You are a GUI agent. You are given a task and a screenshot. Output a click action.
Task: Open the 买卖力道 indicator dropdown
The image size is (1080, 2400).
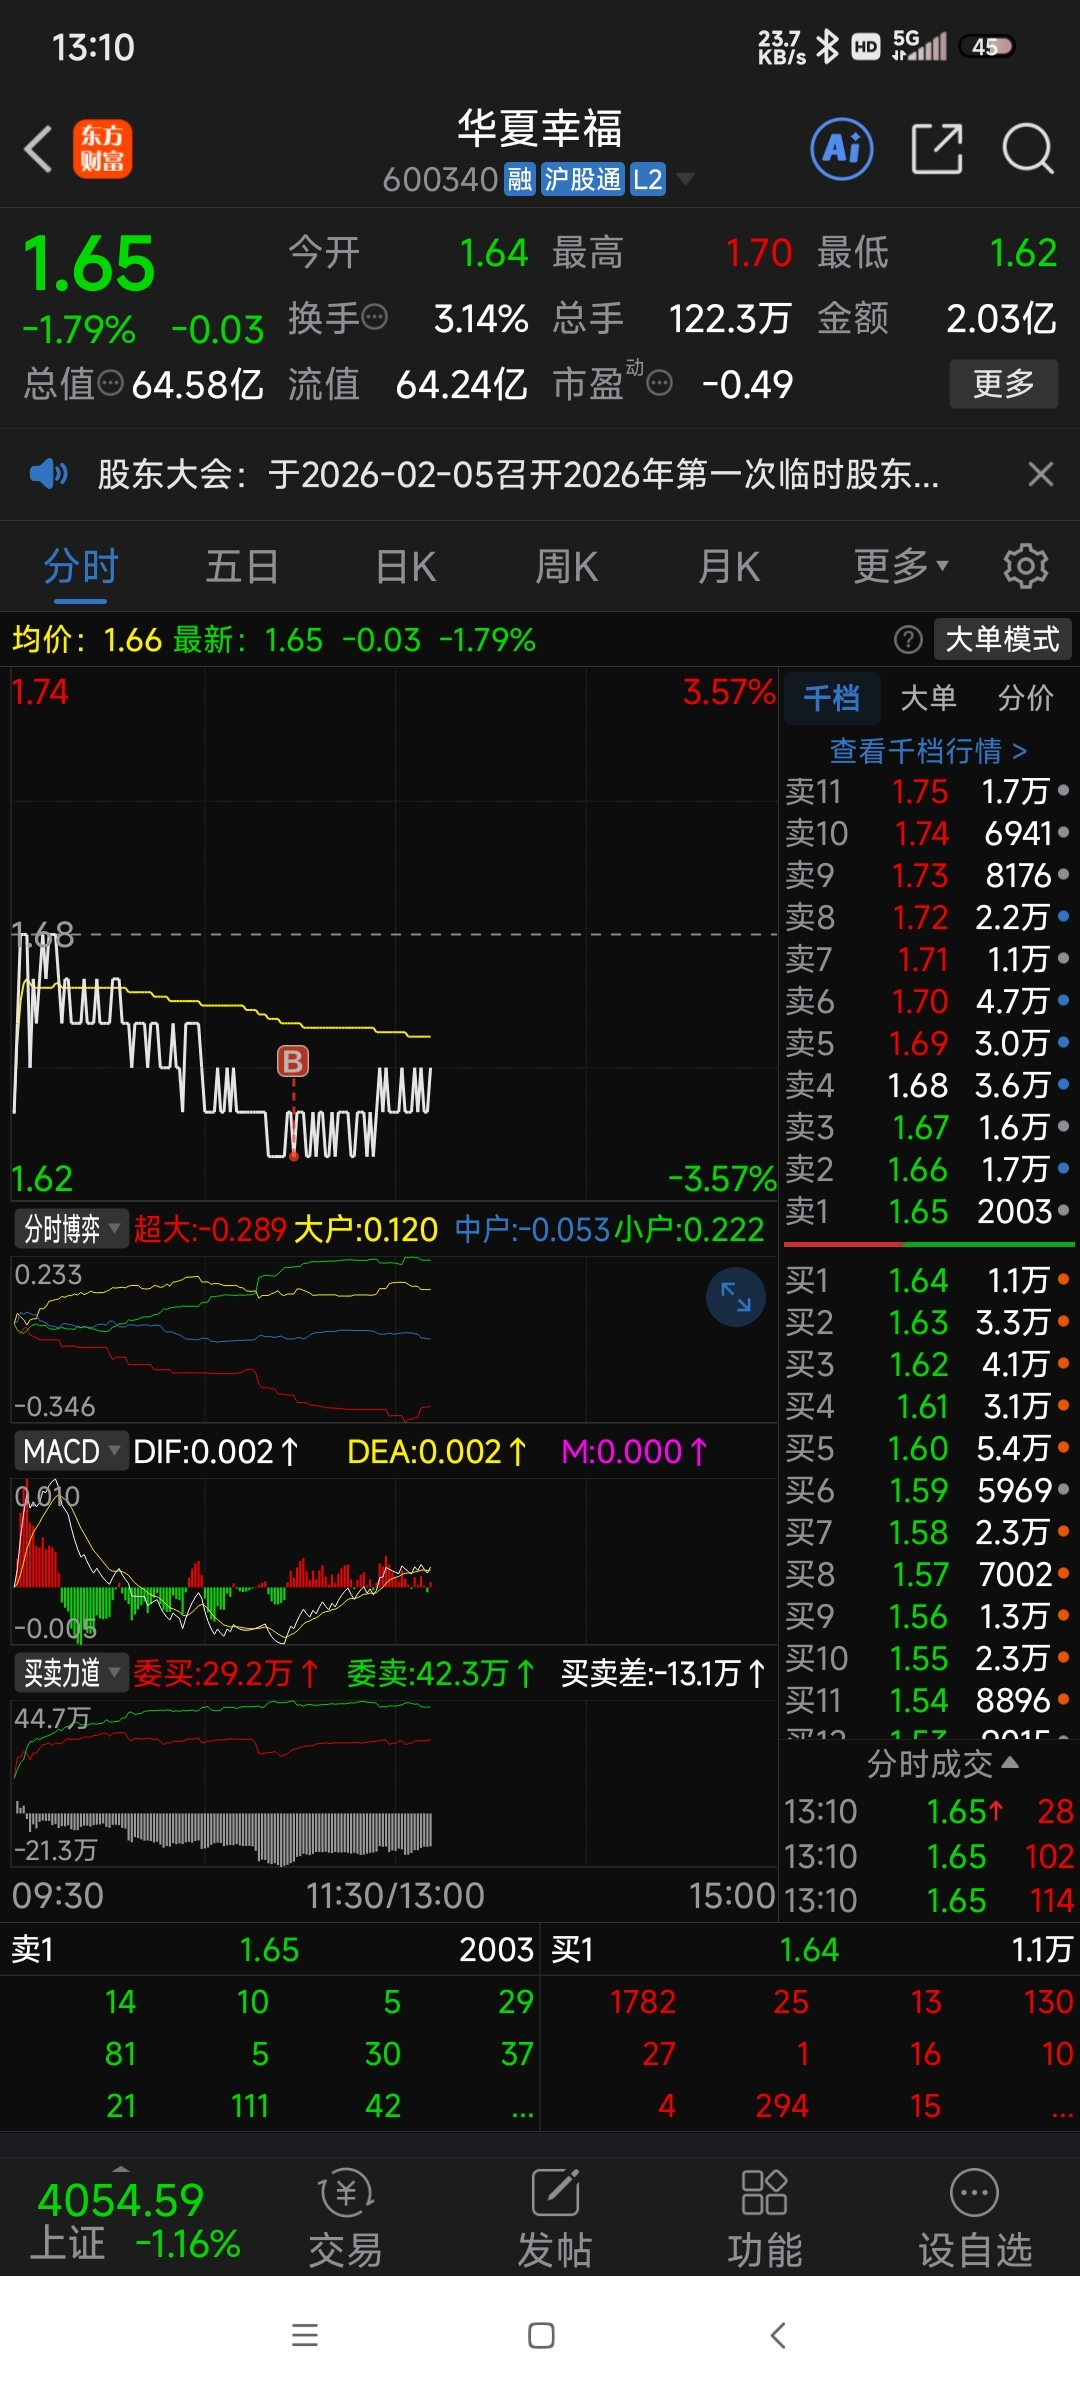tap(72, 1673)
